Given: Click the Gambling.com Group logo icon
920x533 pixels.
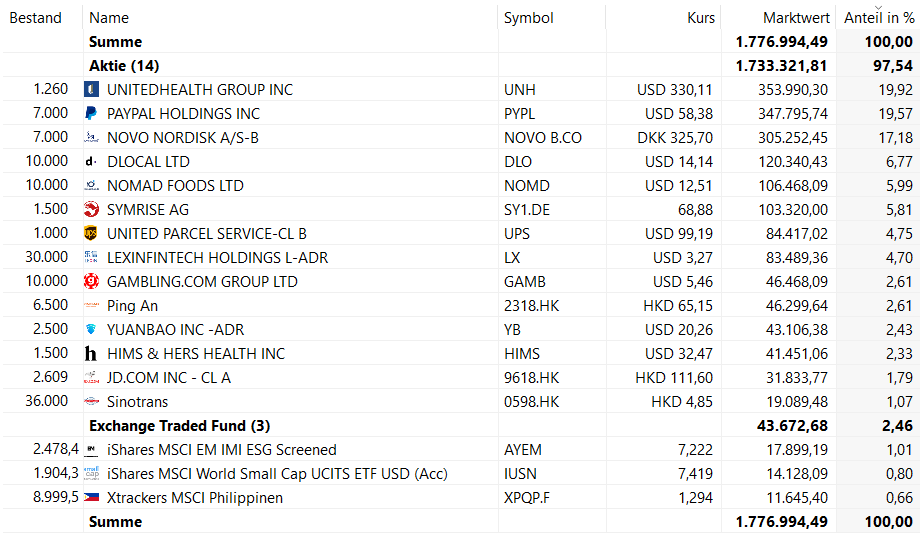Looking at the screenshot, I should tap(91, 282).
